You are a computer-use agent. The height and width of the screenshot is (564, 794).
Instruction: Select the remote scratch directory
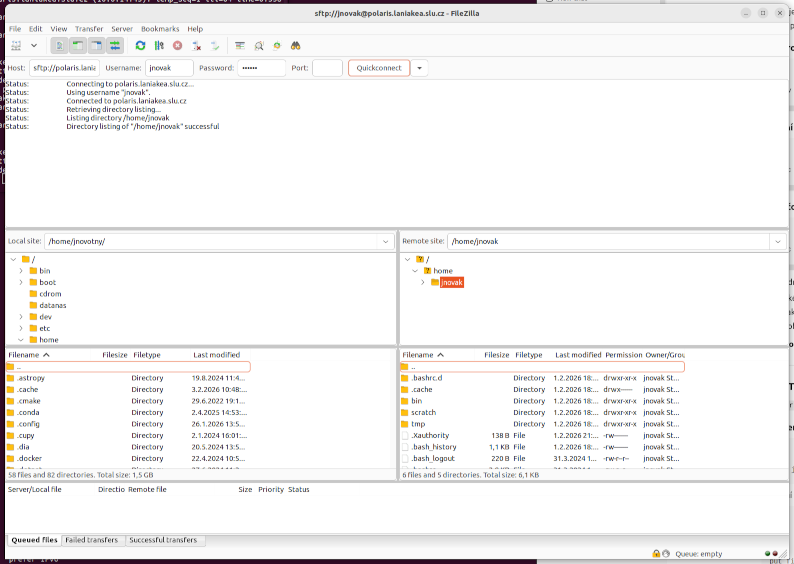coord(424,412)
